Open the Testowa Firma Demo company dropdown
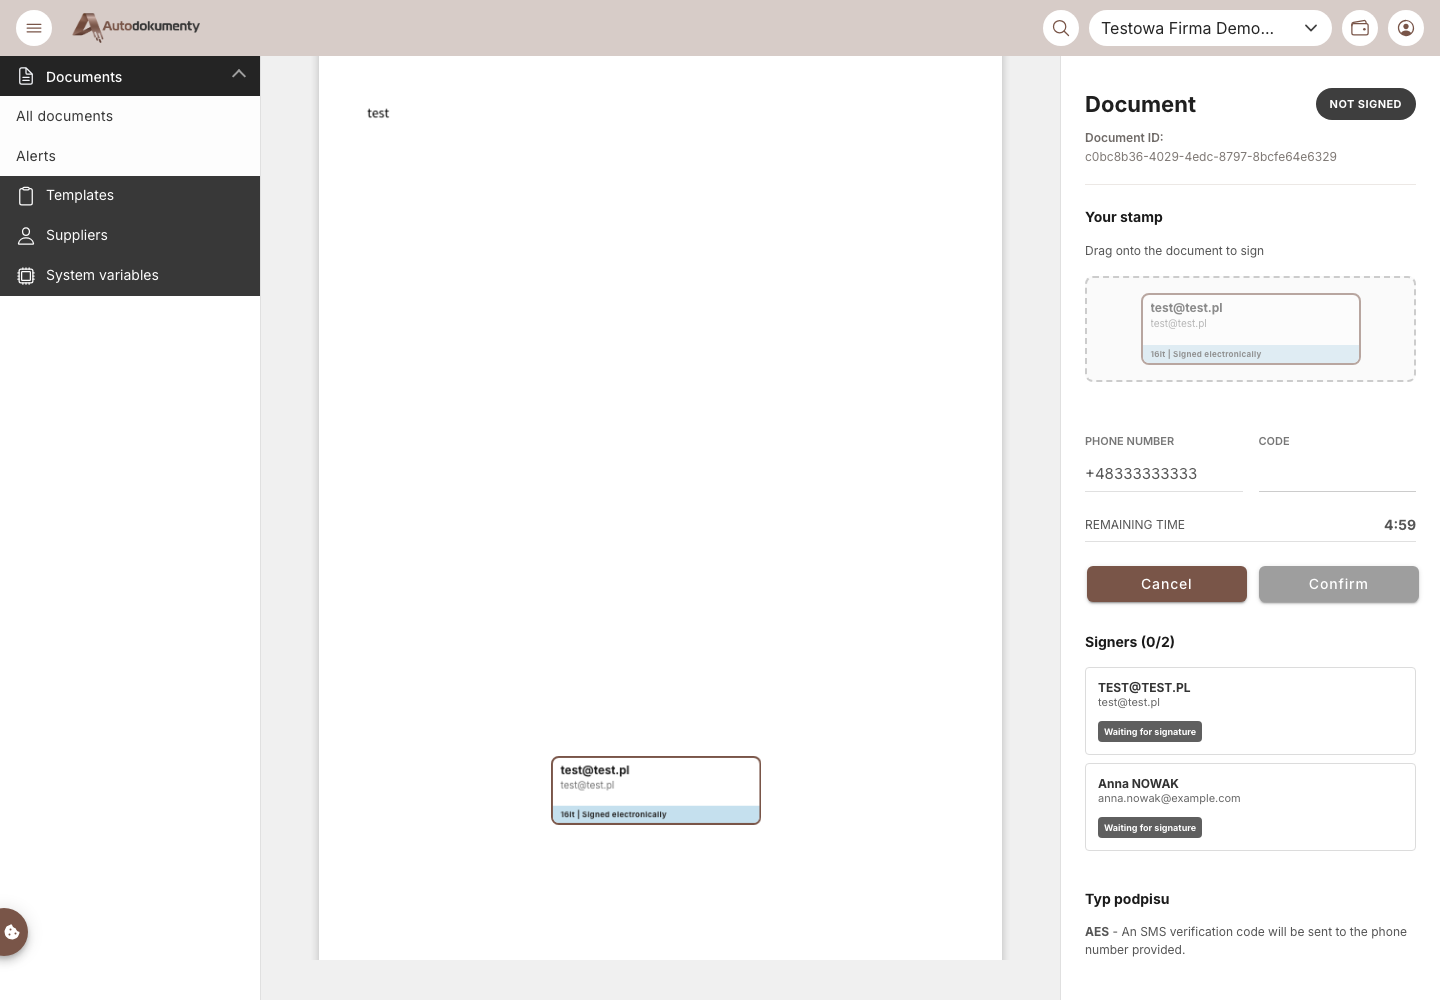This screenshot has width=1440, height=1000. click(1210, 28)
